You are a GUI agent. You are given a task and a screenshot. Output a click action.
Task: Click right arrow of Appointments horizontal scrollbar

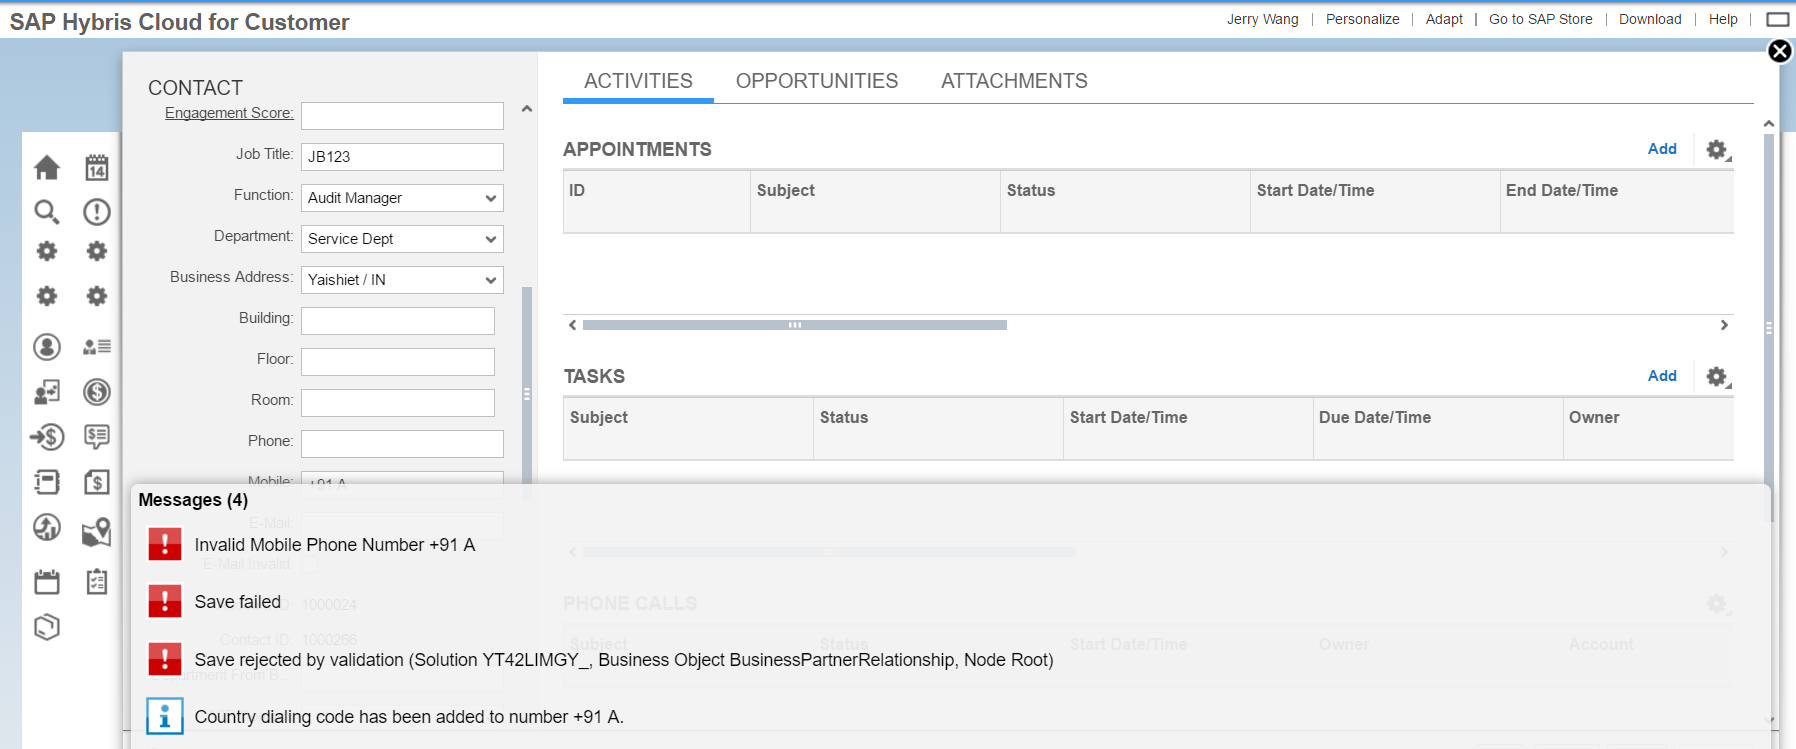pos(1724,325)
